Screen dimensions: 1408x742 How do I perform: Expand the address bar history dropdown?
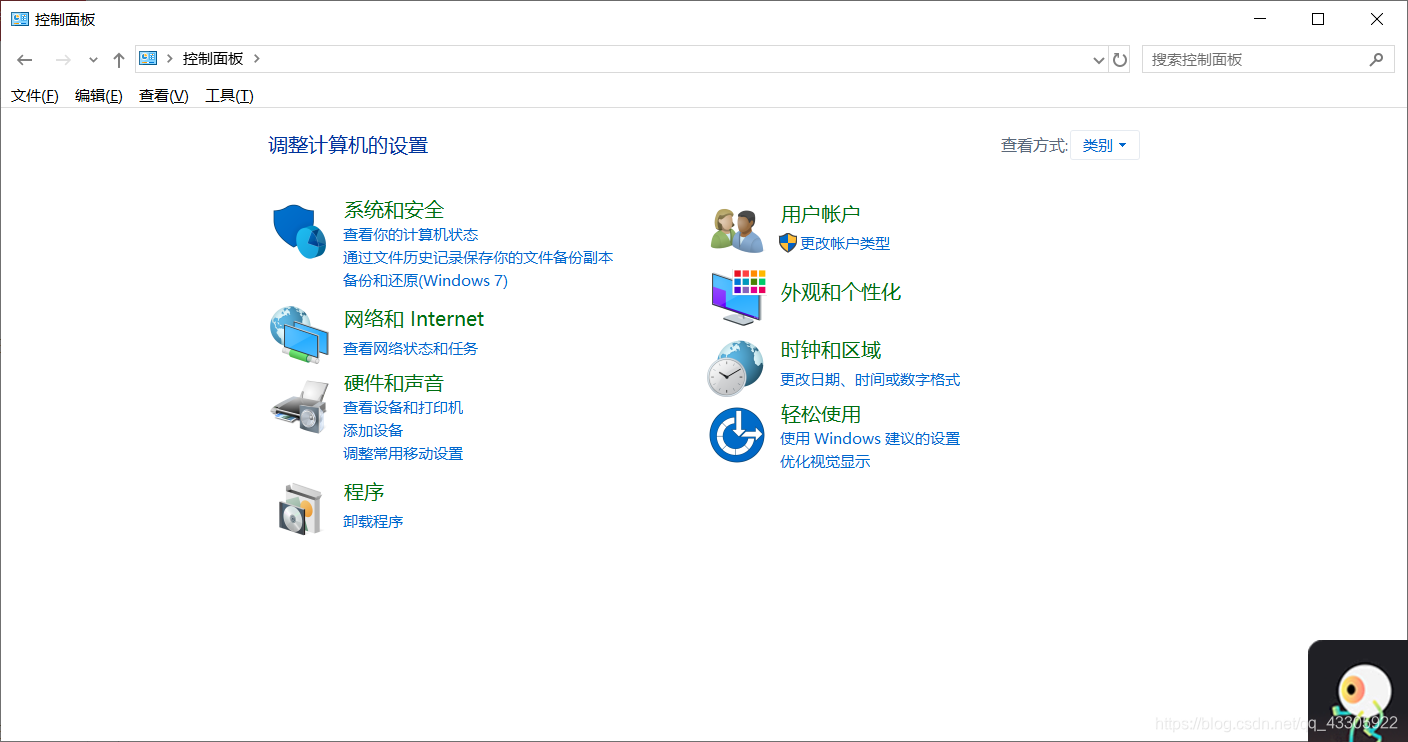click(x=1099, y=60)
